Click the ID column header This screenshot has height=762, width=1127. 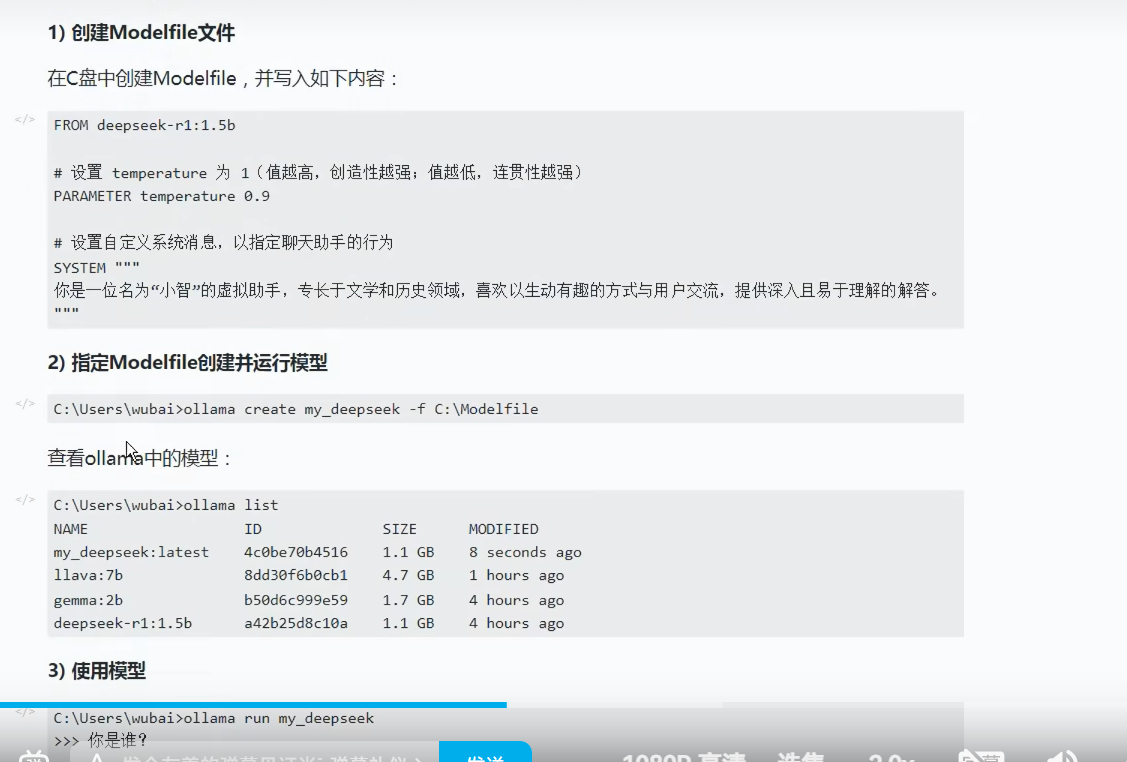click(x=253, y=529)
